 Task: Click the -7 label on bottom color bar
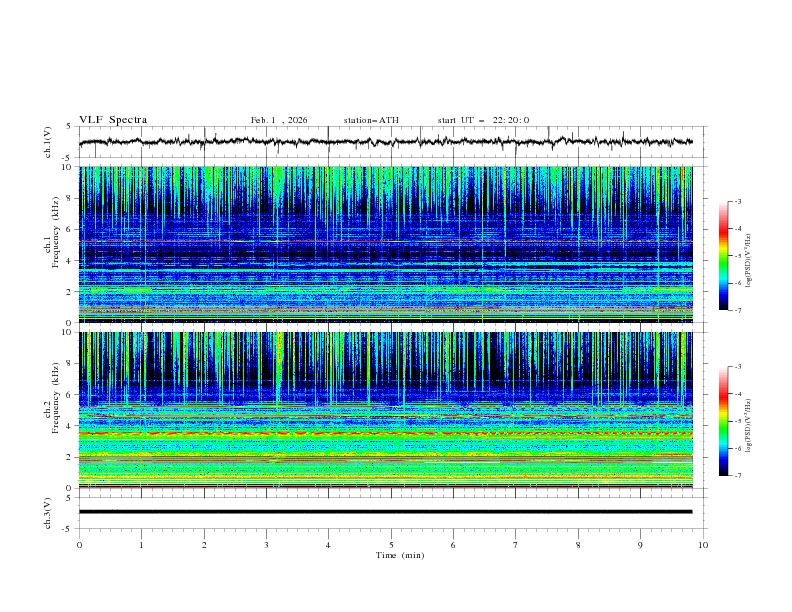click(738, 476)
